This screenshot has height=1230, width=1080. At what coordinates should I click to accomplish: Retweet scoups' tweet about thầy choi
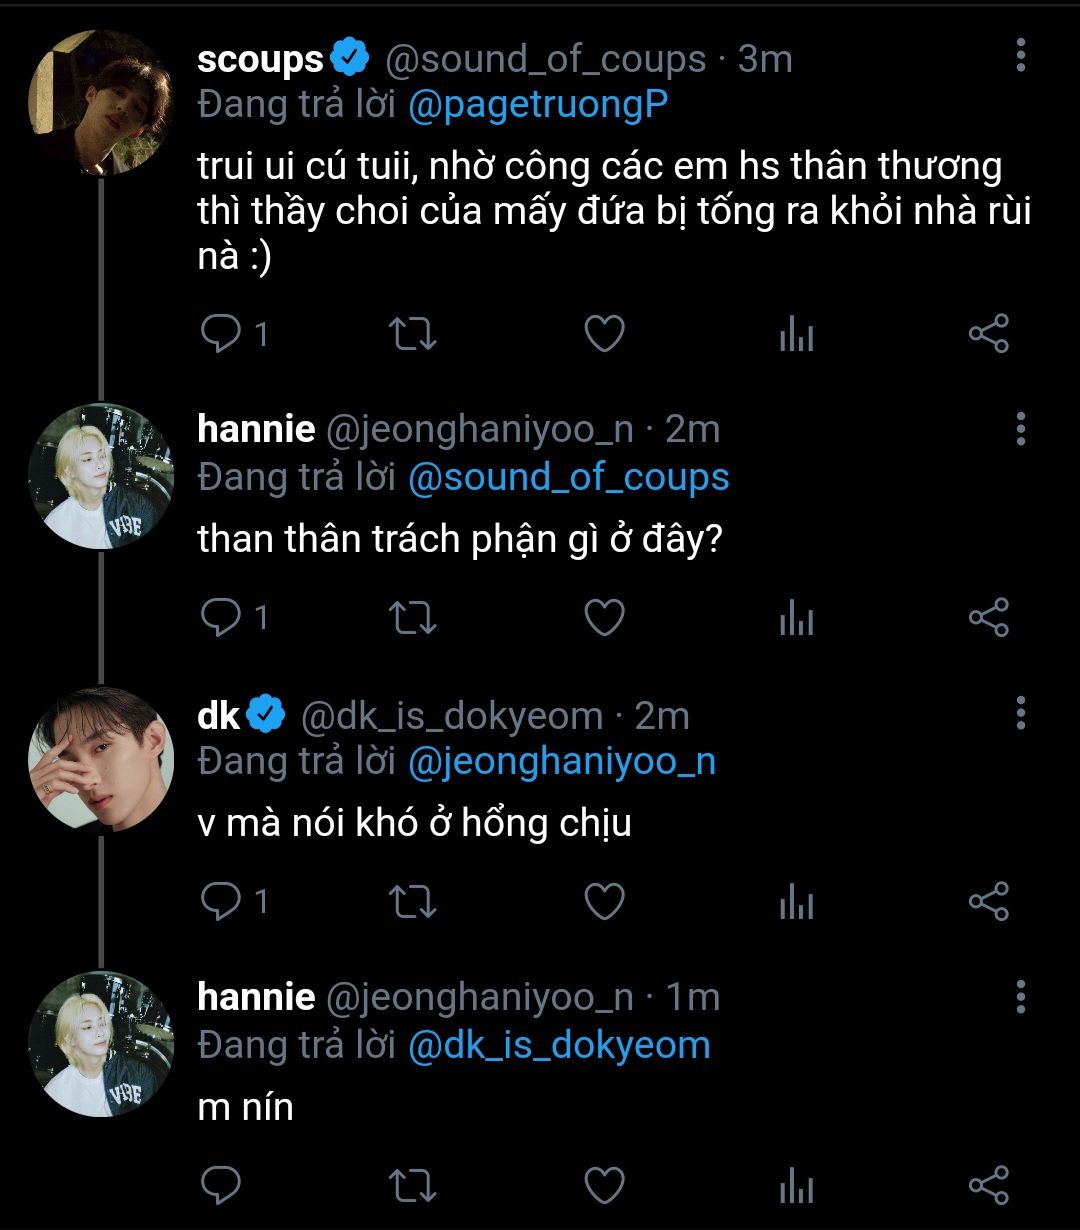411,334
